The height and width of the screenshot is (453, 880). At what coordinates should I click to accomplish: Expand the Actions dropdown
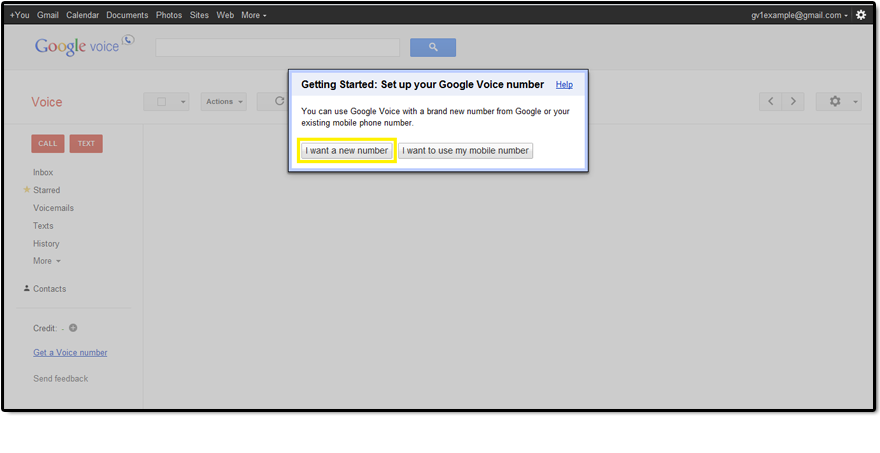(224, 101)
